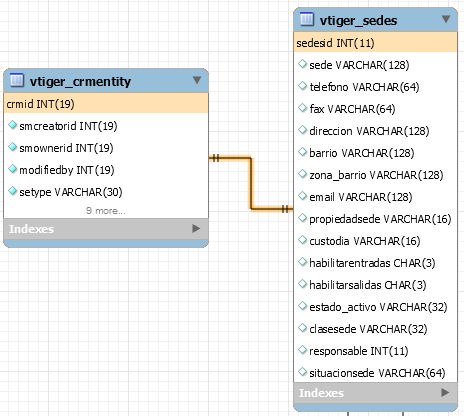
Task: Click the diamond icon beside smownerid
Action: coord(12,147)
